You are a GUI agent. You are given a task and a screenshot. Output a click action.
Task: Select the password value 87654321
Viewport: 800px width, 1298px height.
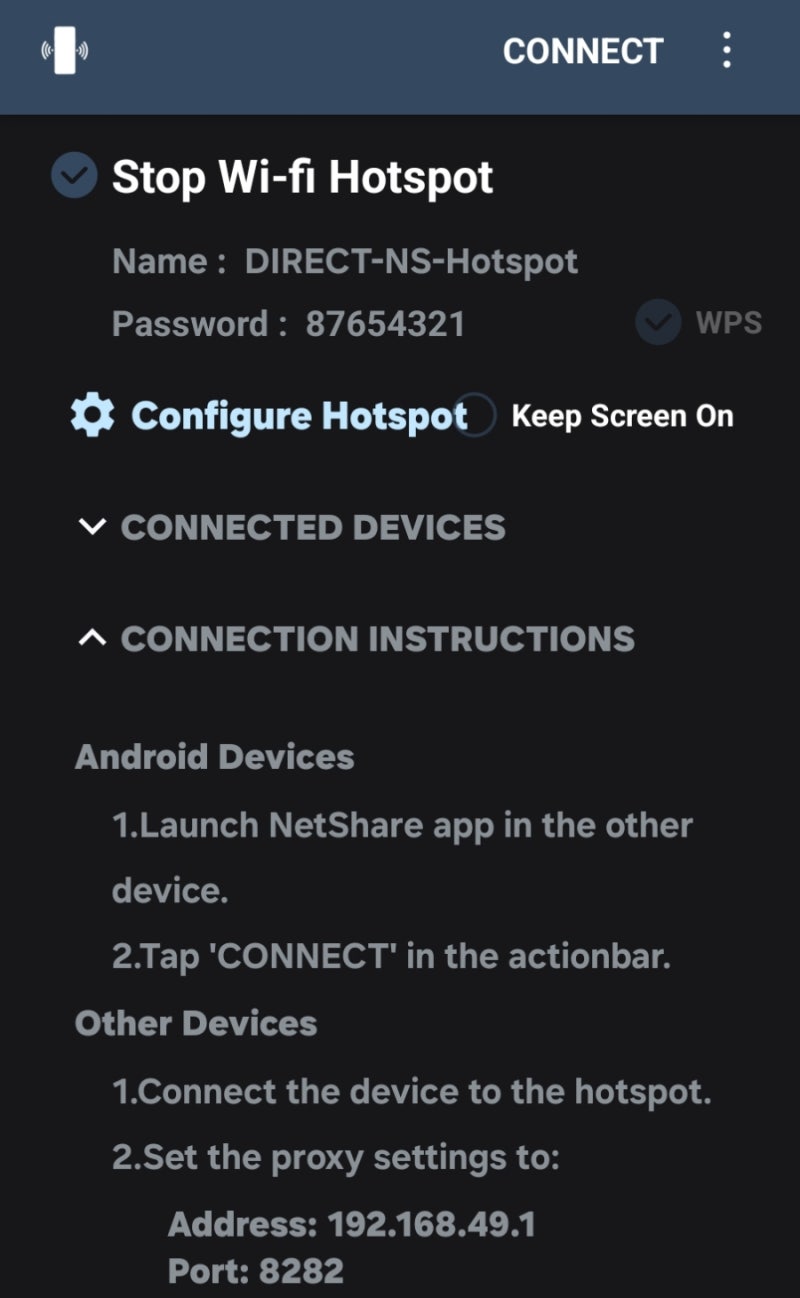385,324
